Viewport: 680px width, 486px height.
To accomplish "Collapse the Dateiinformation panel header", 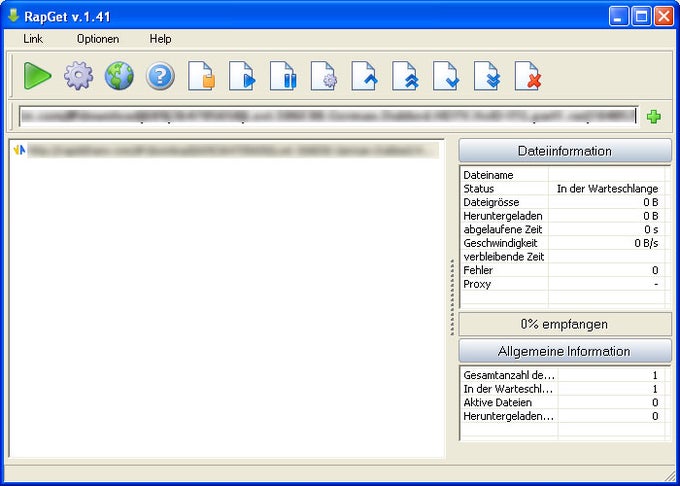I will [565, 151].
